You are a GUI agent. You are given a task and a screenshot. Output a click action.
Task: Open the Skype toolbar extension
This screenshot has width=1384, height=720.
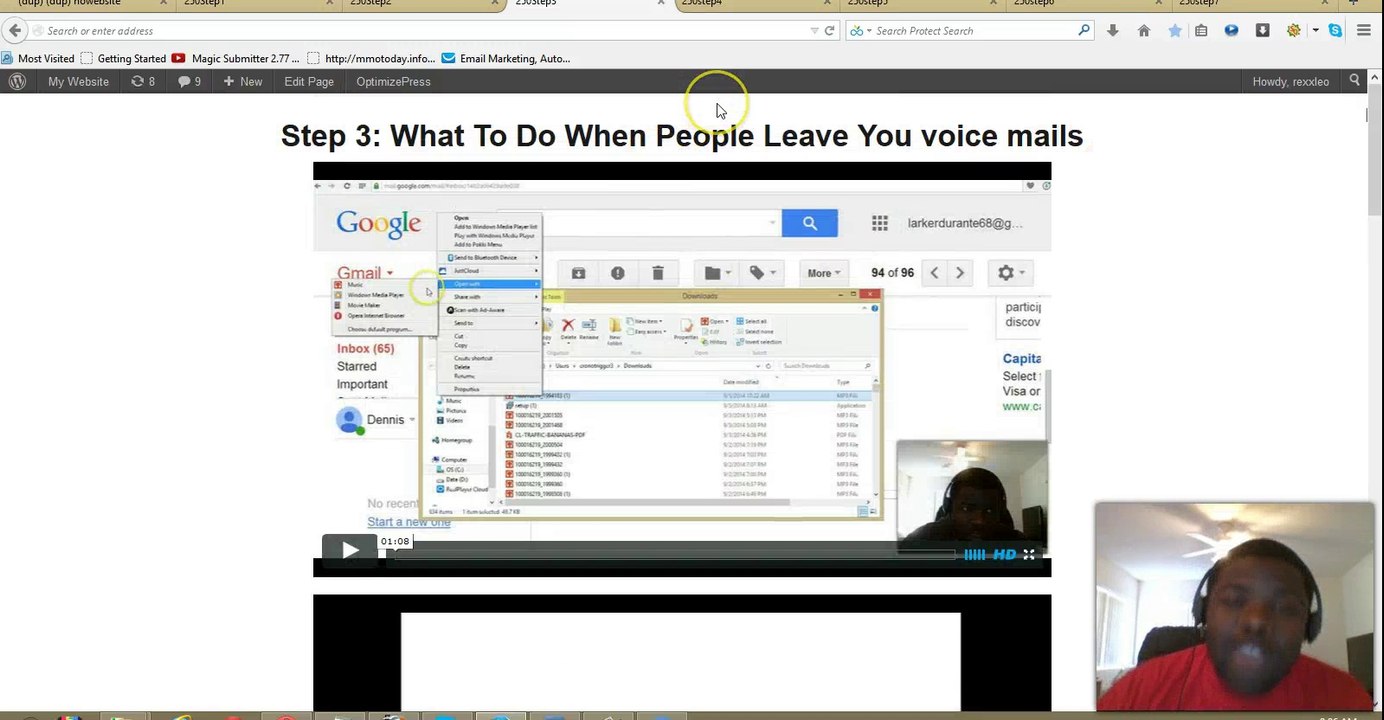1335,31
